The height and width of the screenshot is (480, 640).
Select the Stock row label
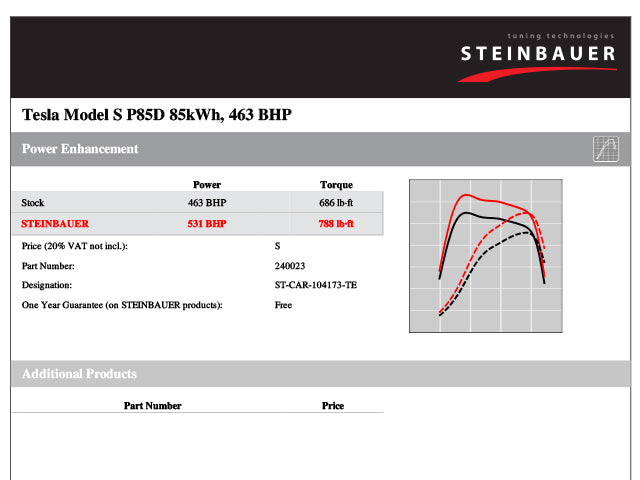click(33, 203)
